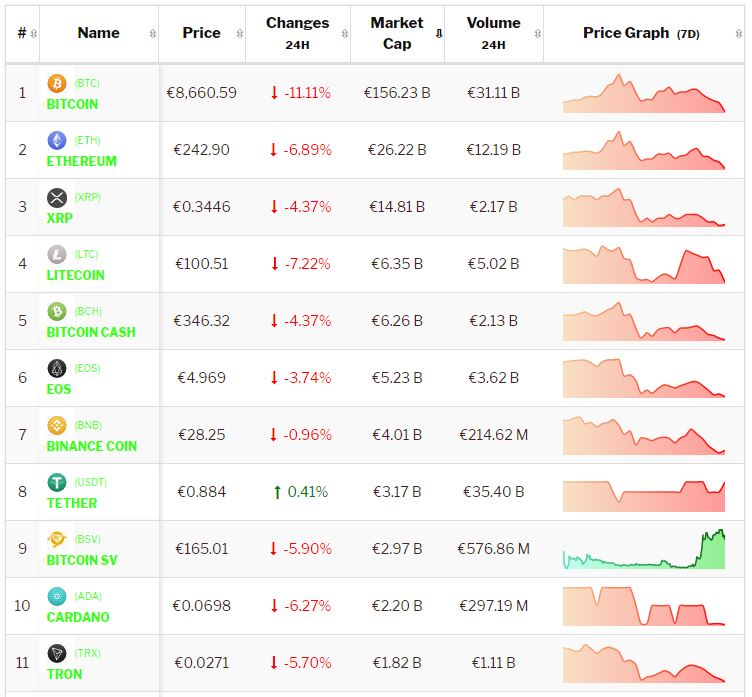Click the Litecoin silver coin icon
This screenshot has height=697, width=752.
57,255
